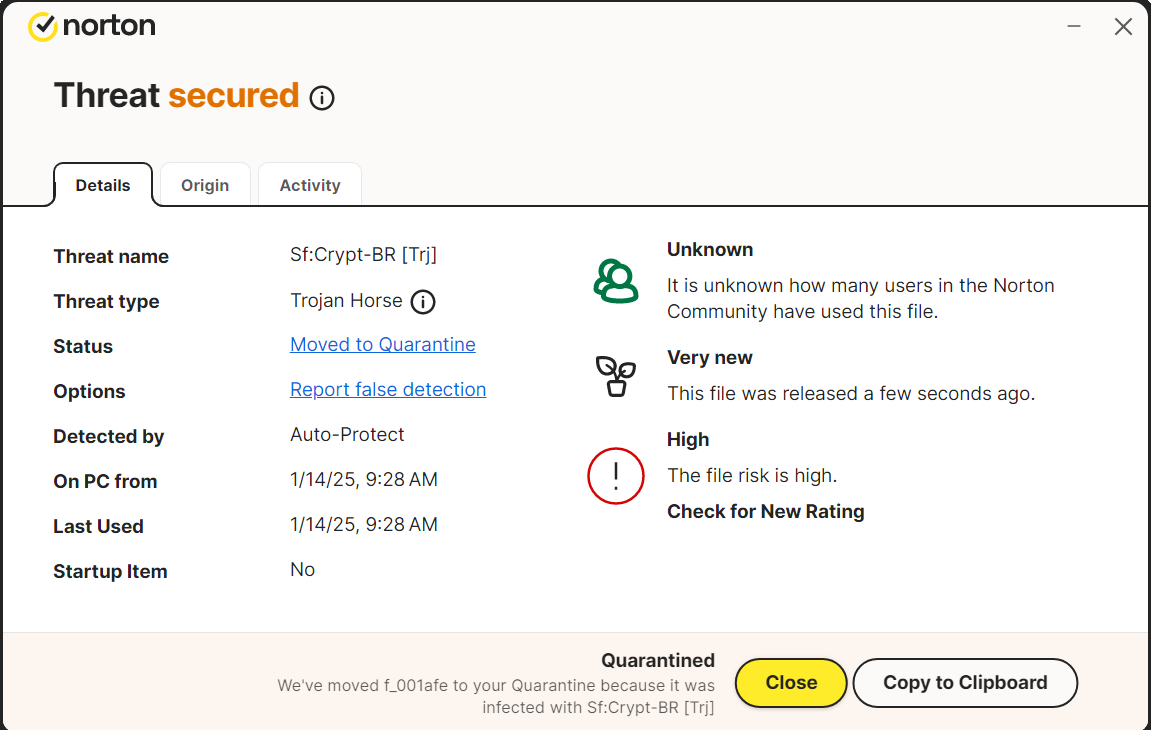
Task: Click info icon beside Trojan Horse
Action: (423, 302)
